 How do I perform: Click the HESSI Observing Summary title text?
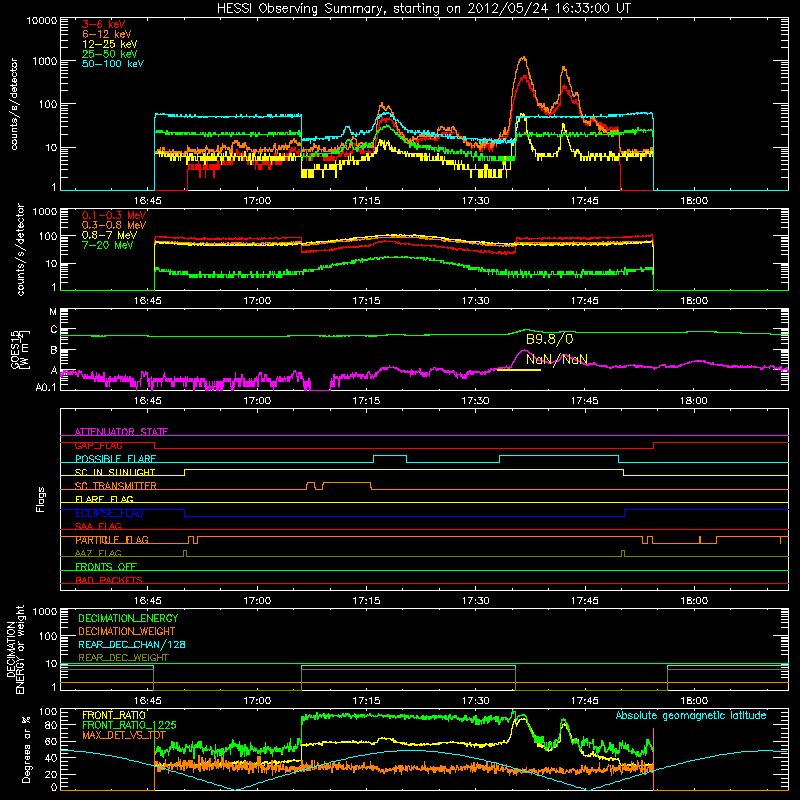[423, 9]
